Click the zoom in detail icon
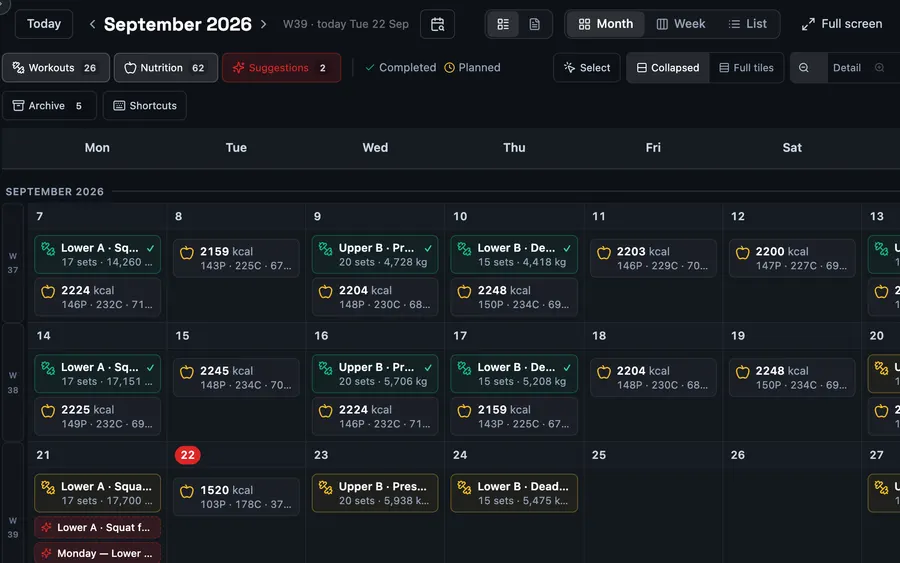Screen dimensions: 900x563 click(879, 68)
